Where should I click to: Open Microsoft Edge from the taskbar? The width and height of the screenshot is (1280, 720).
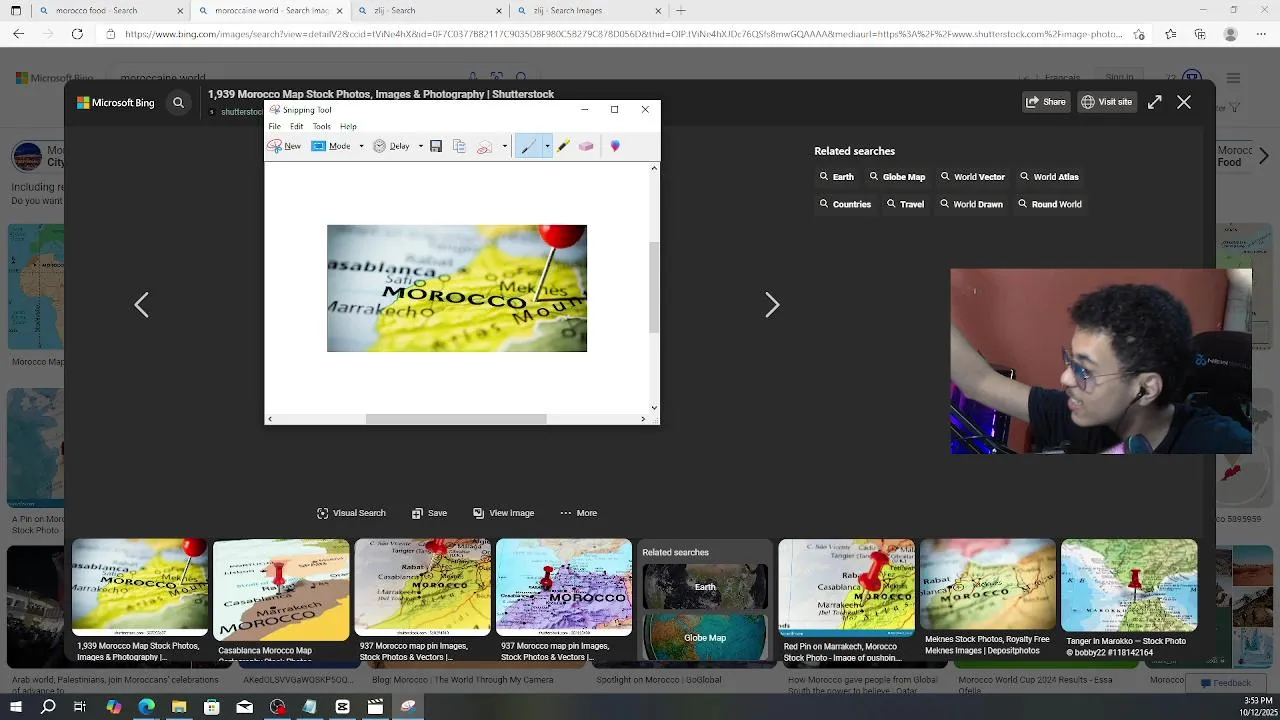[x=147, y=707]
